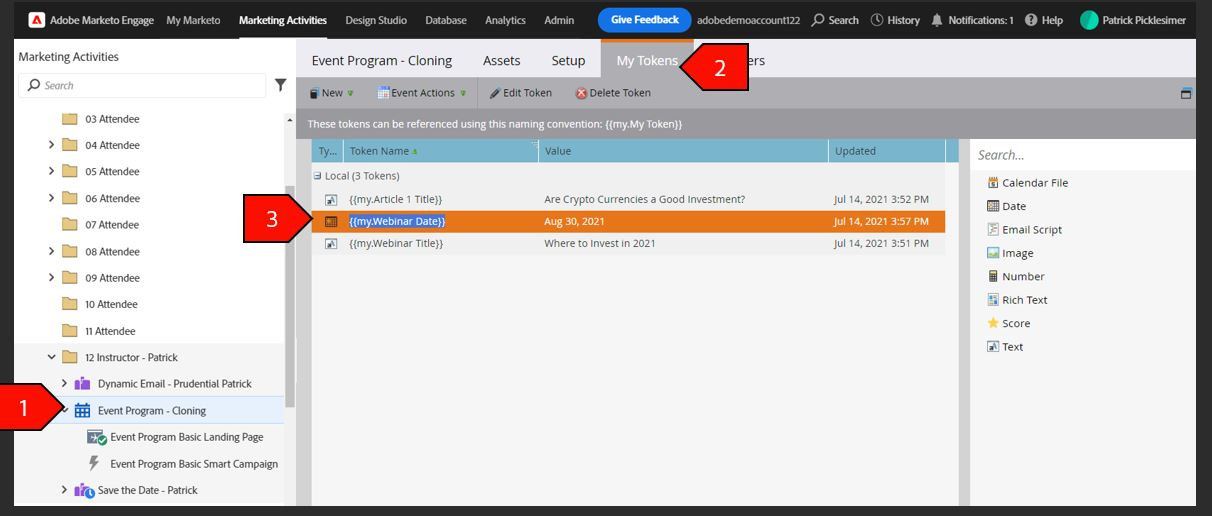1212x516 pixels.
Task: Expand Dynamic Email - Prudential Patrick
Action: click(65, 384)
